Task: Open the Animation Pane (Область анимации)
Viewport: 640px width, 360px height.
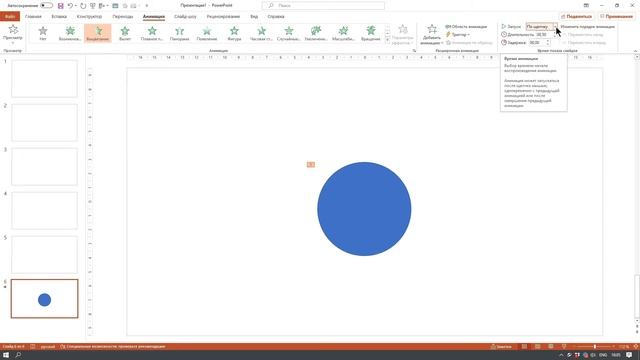Action: 466,27
